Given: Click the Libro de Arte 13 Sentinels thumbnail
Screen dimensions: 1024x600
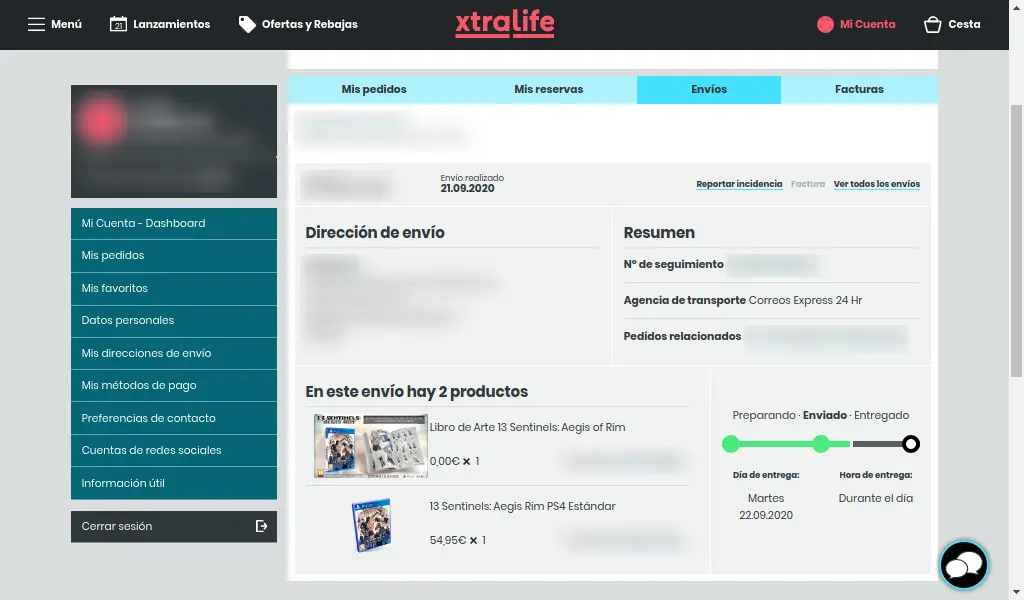Looking at the screenshot, I should [370, 446].
